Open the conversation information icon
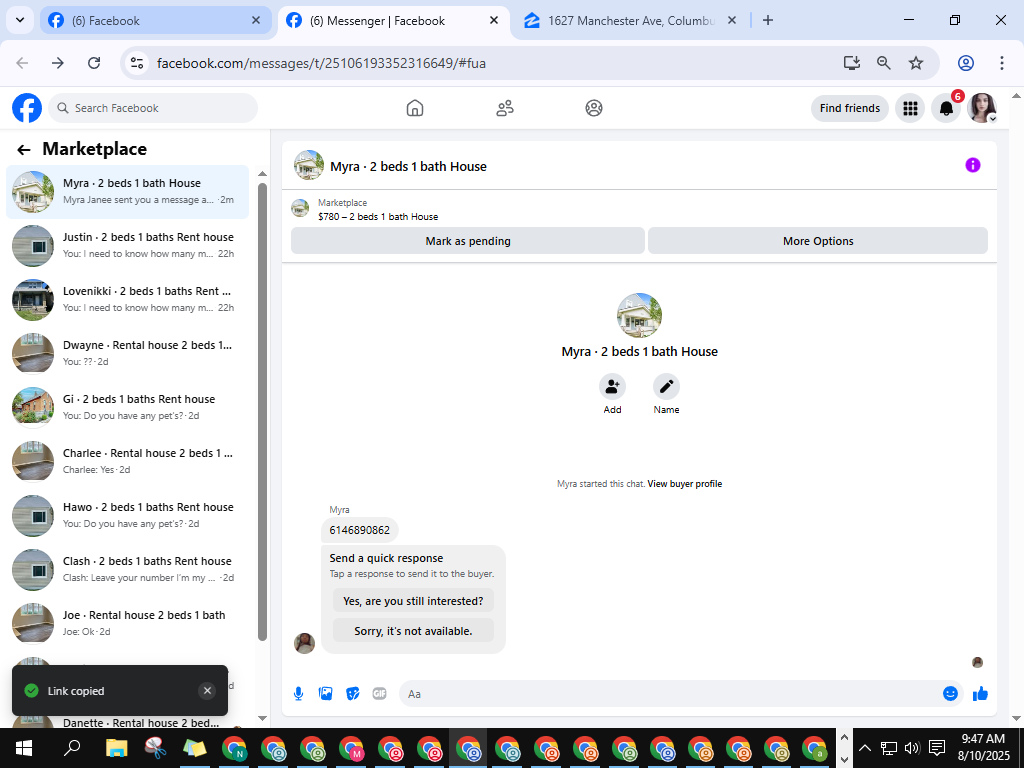 click(x=972, y=165)
